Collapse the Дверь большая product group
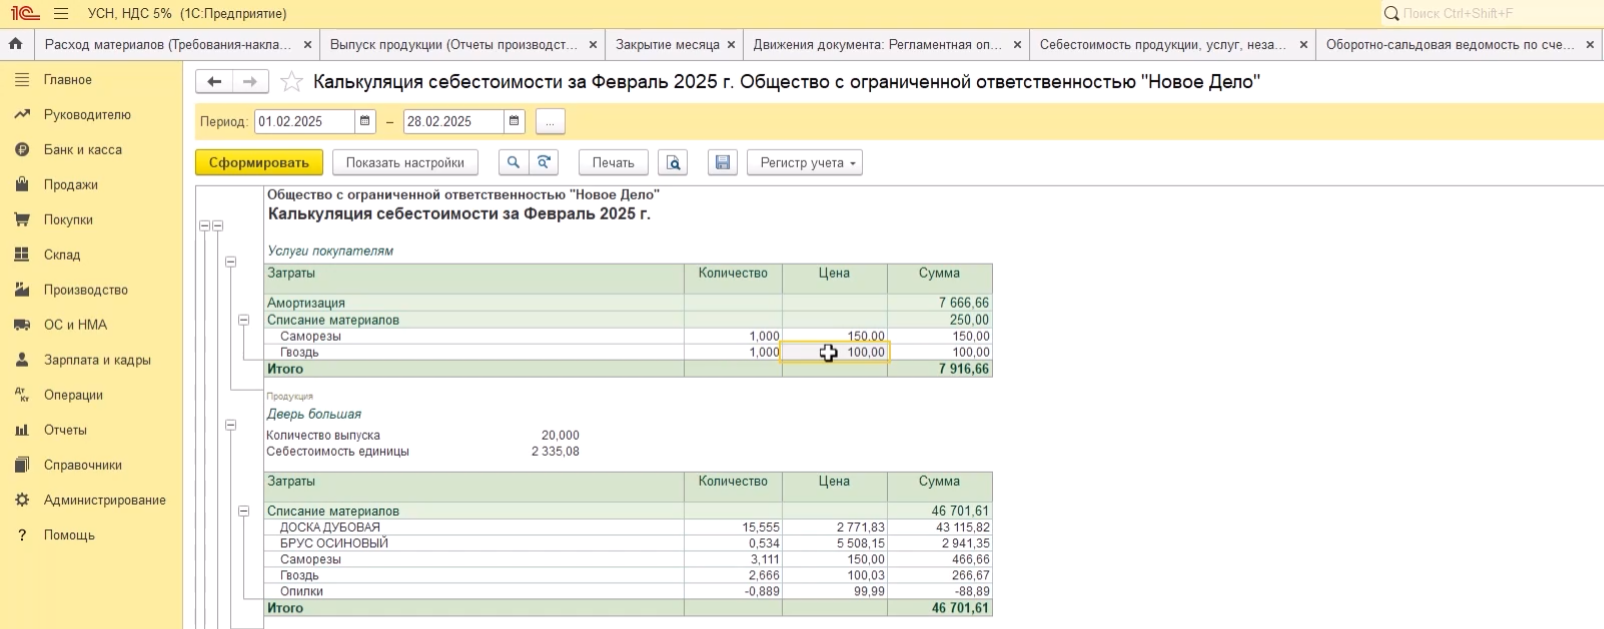This screenshot has width=1604, height=629. coord(231,425)
